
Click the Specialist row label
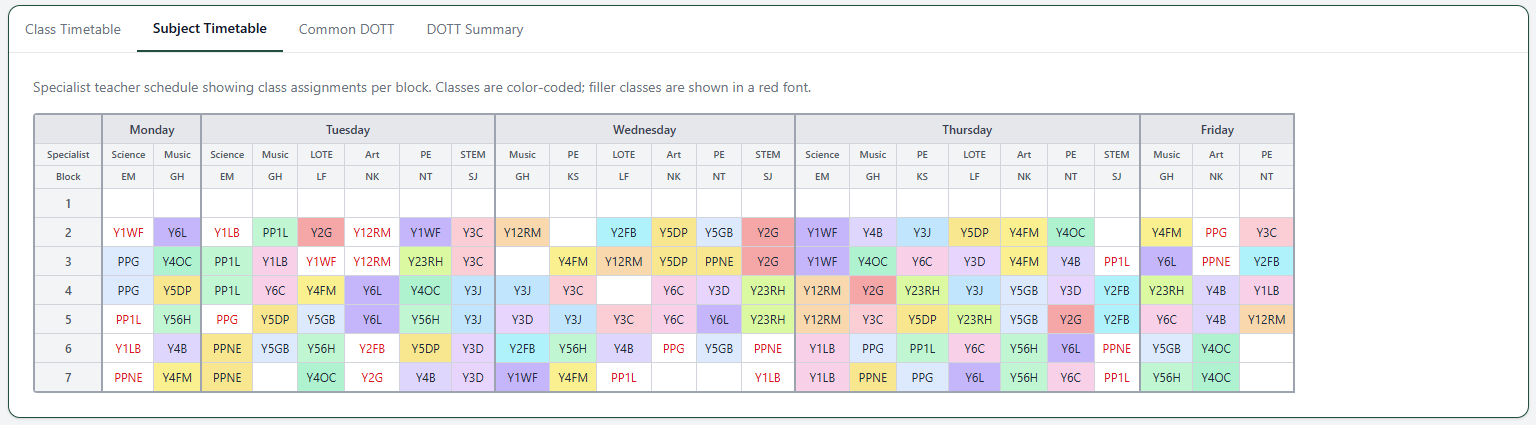(x=68, y=154)
